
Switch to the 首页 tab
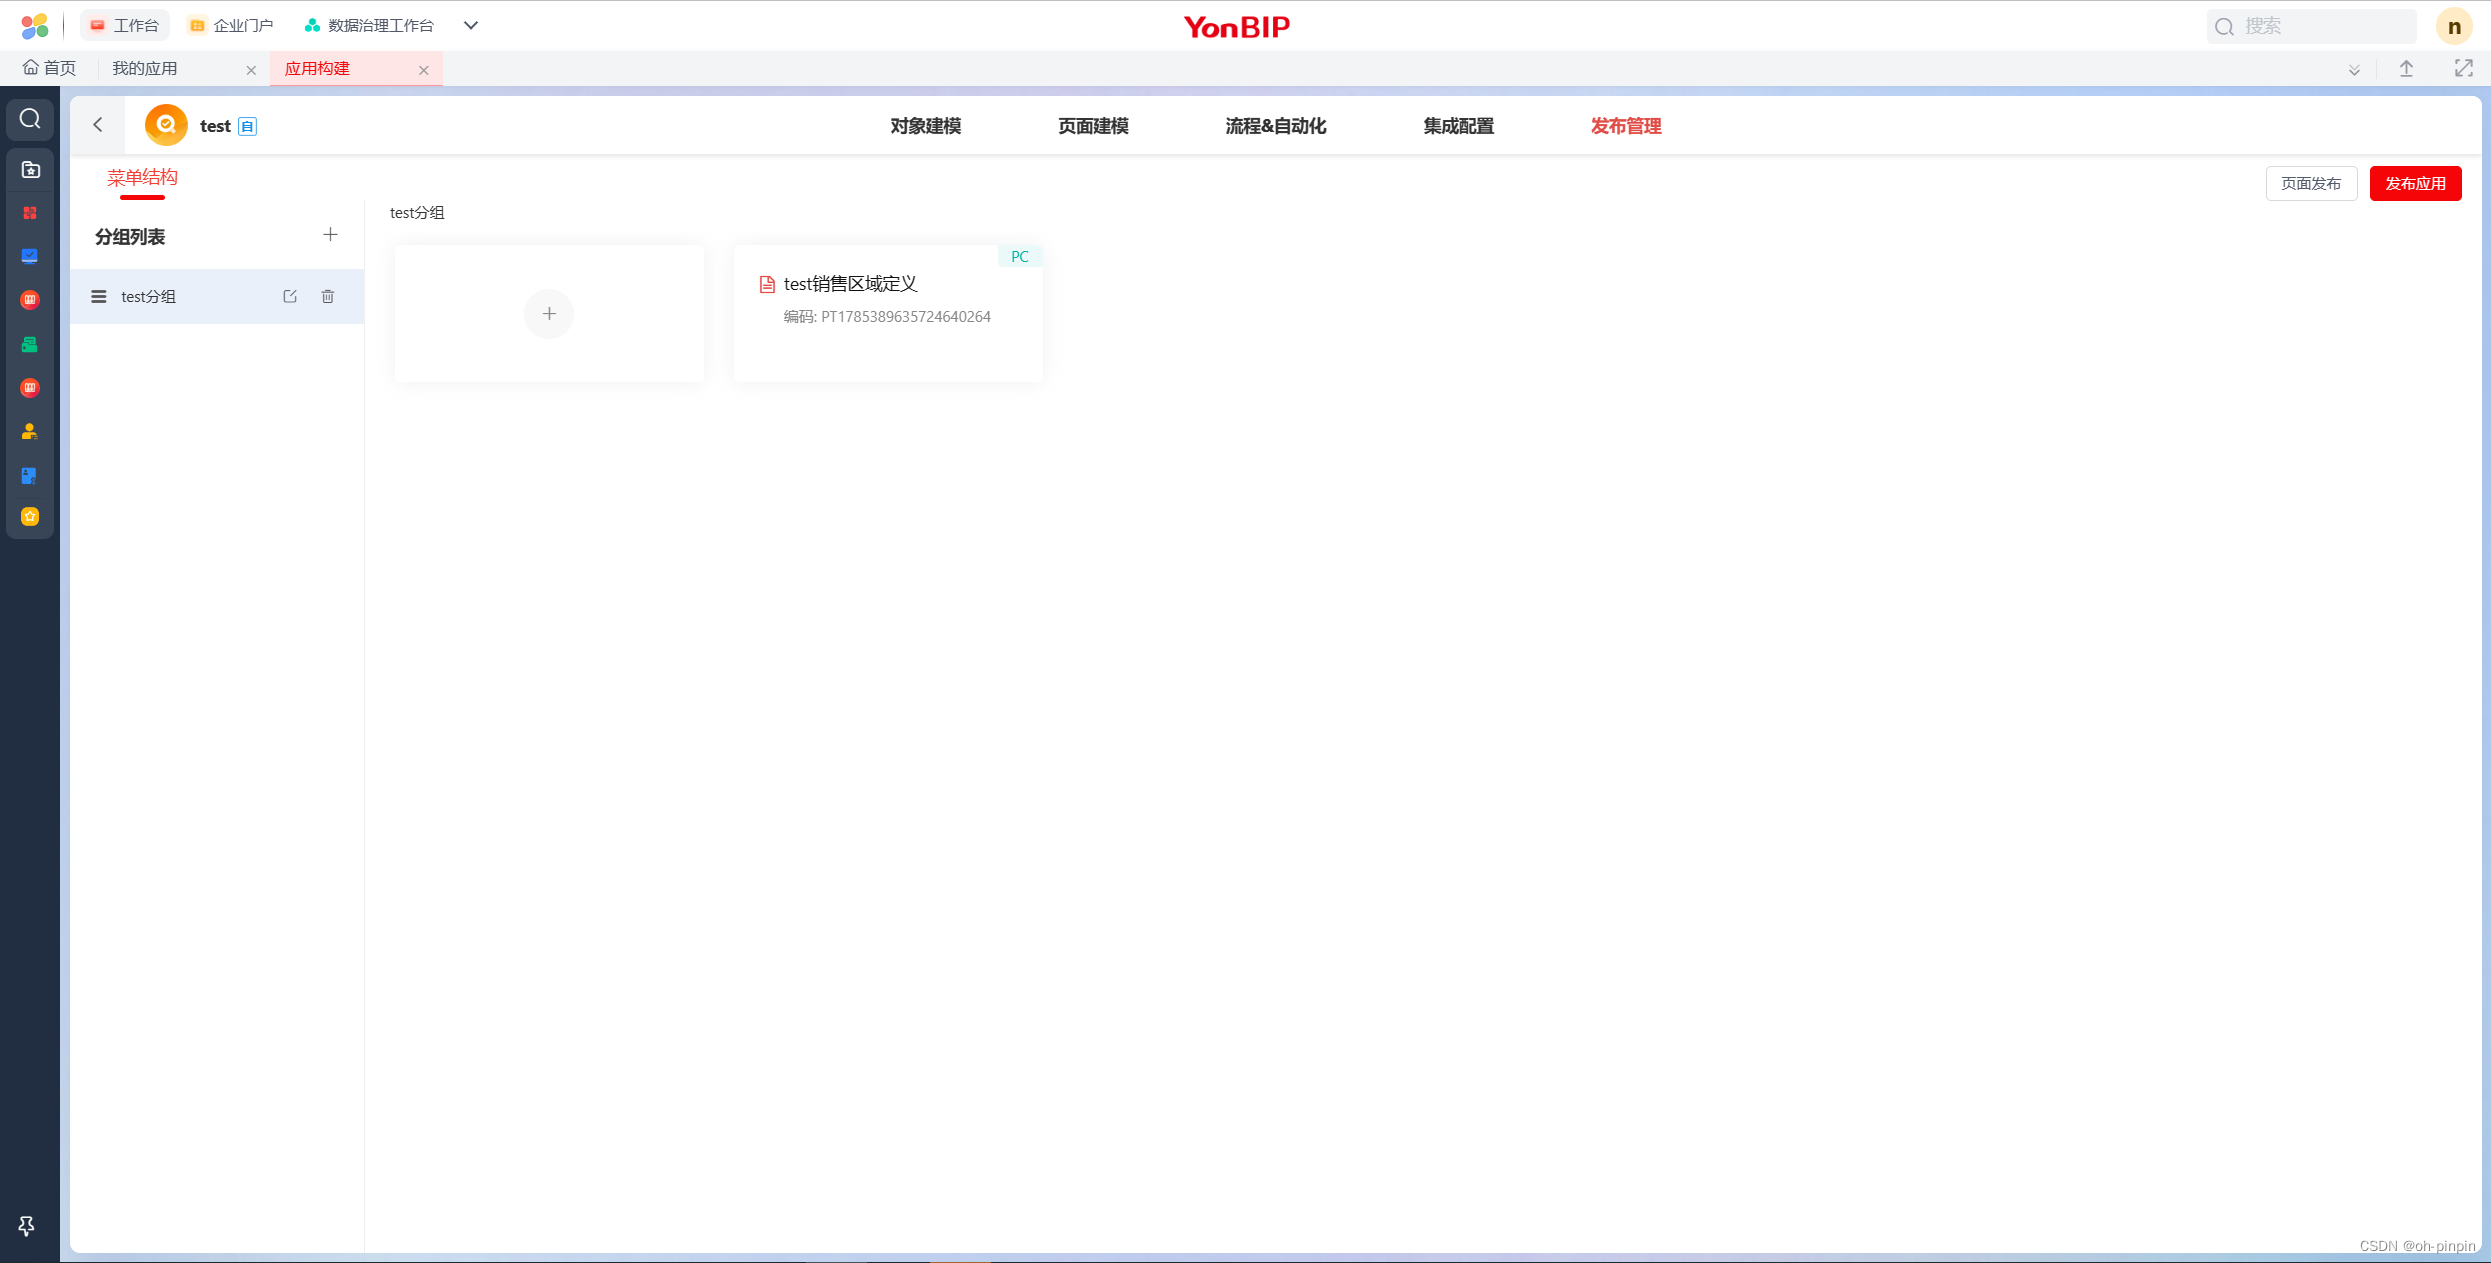(x=52, y=68)
